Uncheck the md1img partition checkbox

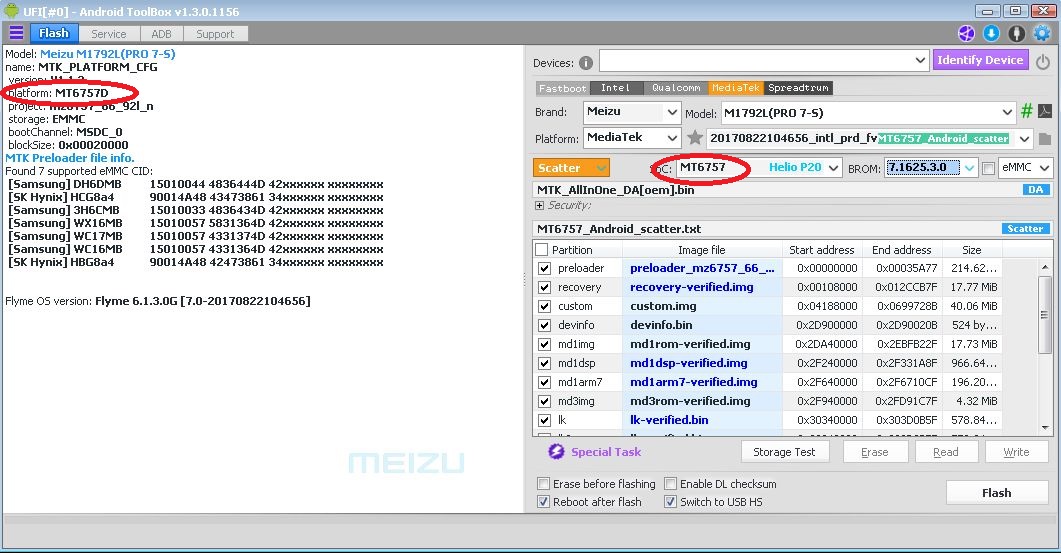tap(544, 344)
